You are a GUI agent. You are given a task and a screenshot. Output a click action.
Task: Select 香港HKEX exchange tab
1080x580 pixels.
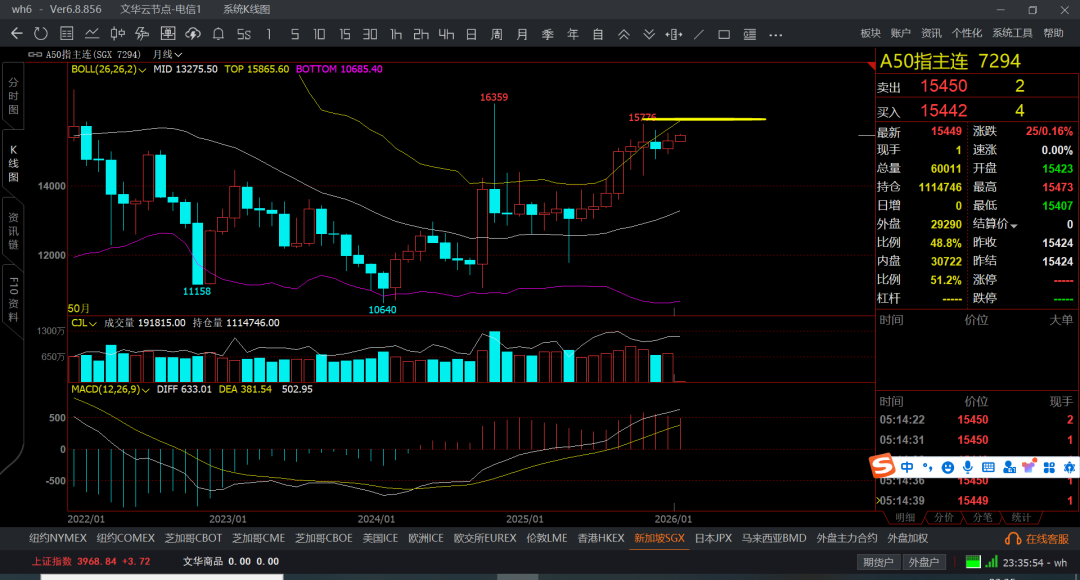pos(601,539)
